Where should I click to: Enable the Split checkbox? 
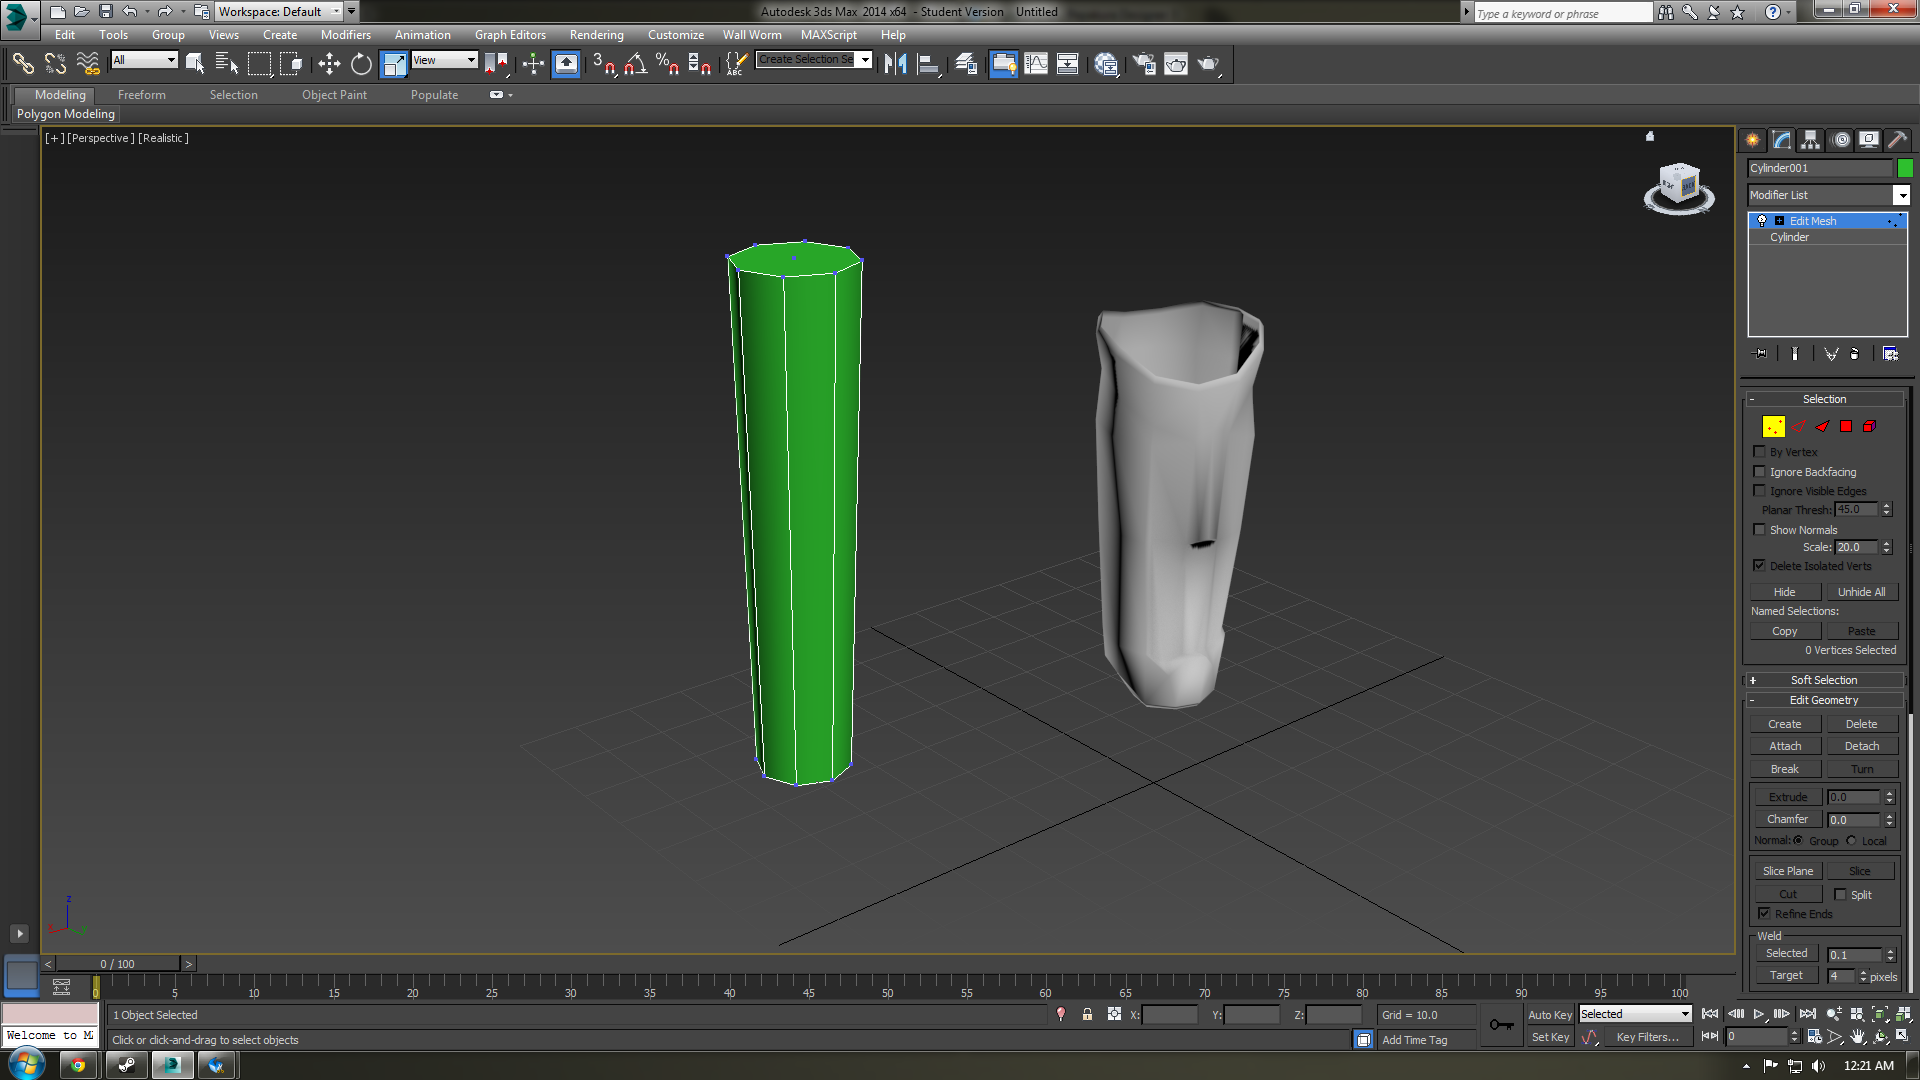(1840, 895)
